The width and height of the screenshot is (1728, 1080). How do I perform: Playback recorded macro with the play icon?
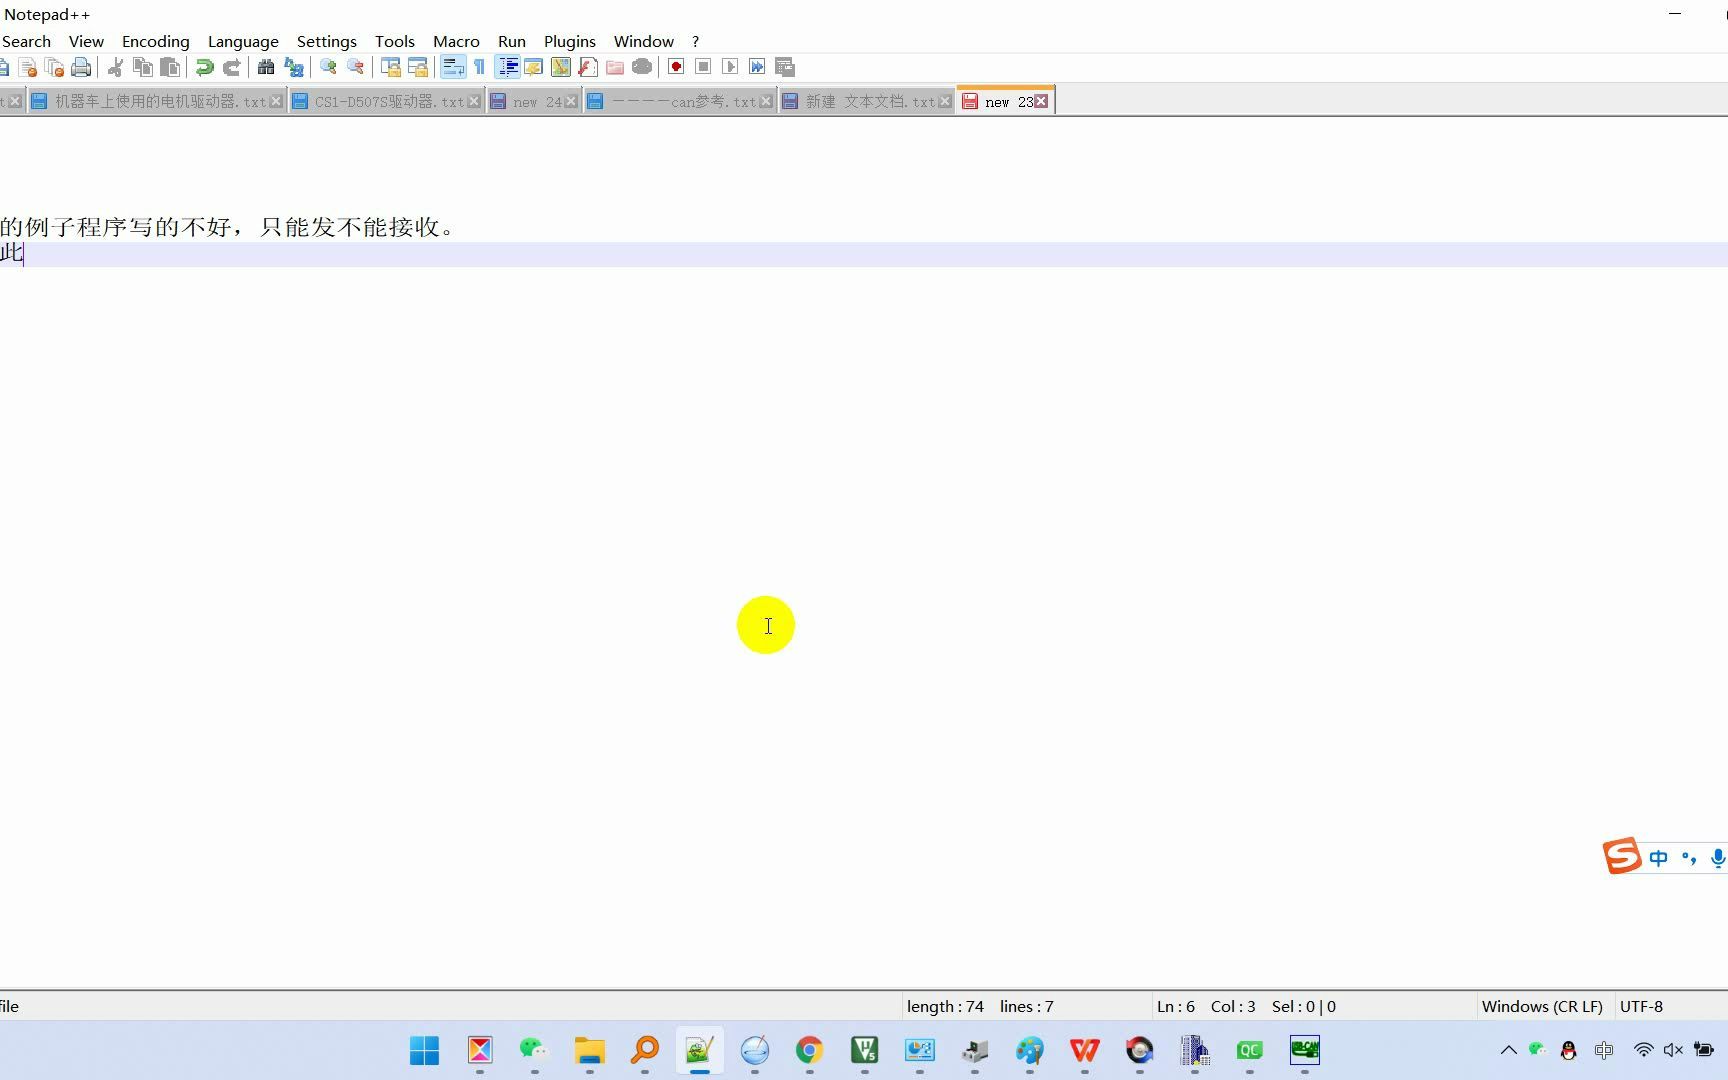731,66
